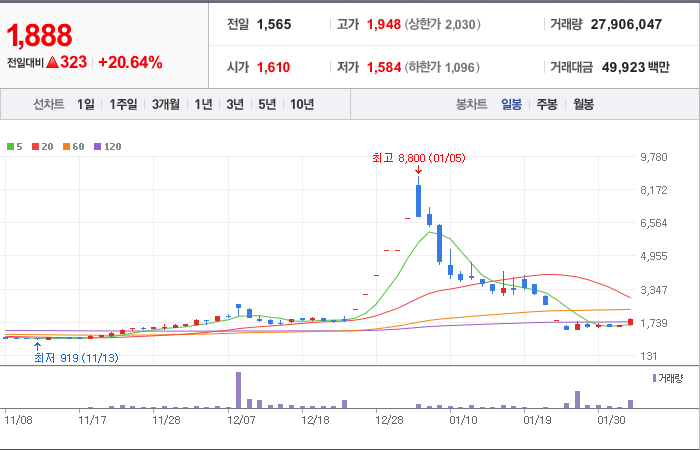Click 고가 value 1,948
This screenshot has height=450, width=700.
pyautogui.click(x=383, y=24)
